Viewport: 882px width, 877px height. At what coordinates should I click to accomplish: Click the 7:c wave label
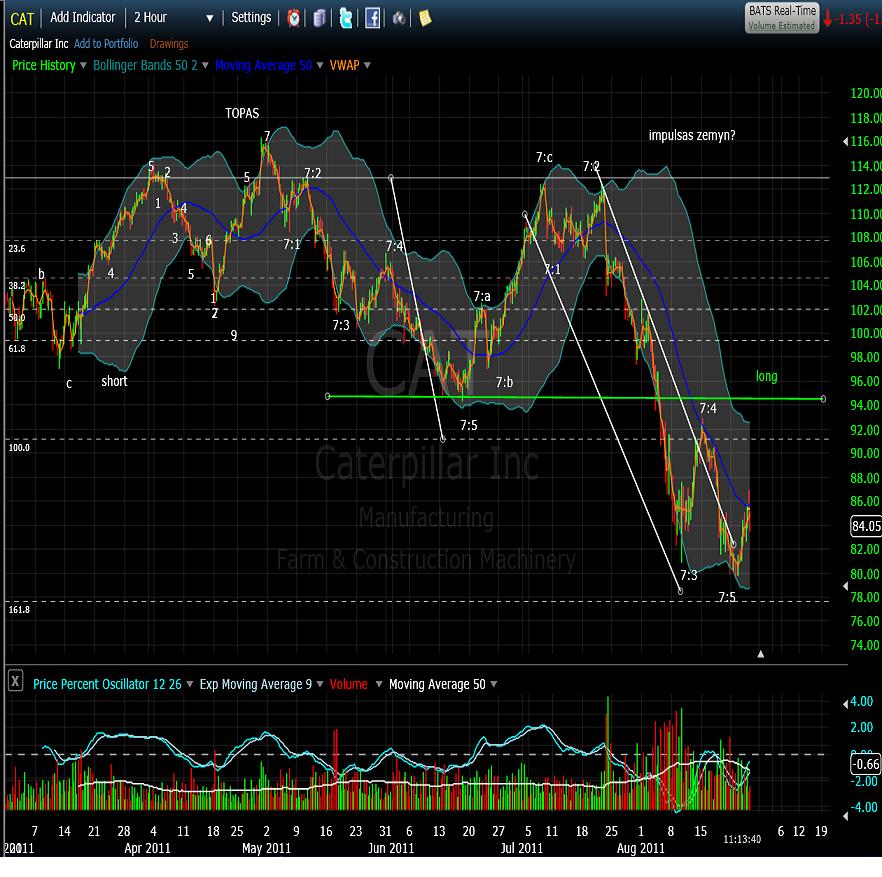[x=544, y=158]
